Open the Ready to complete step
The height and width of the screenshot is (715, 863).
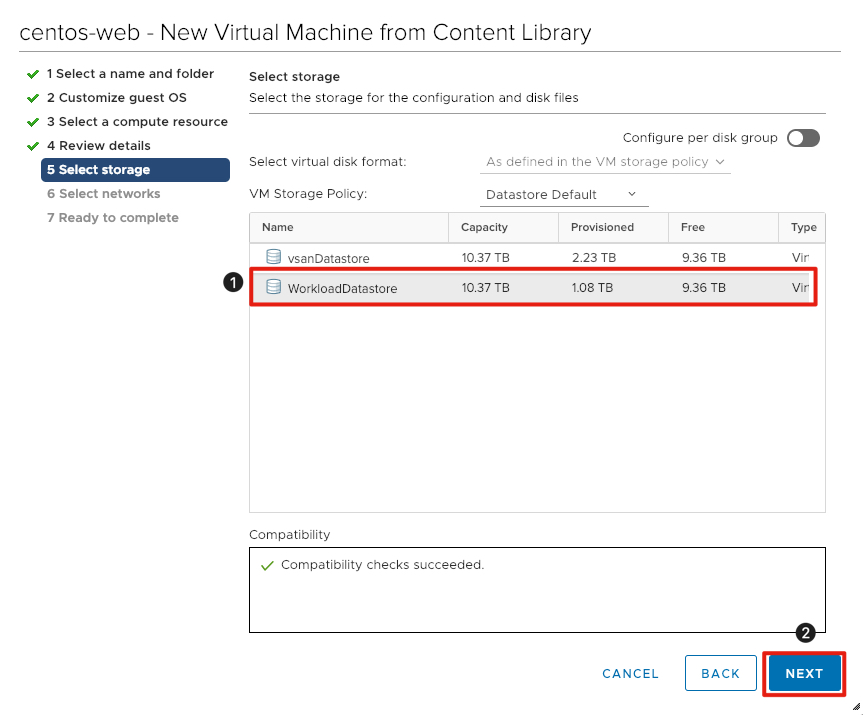[x=113, y=217]
